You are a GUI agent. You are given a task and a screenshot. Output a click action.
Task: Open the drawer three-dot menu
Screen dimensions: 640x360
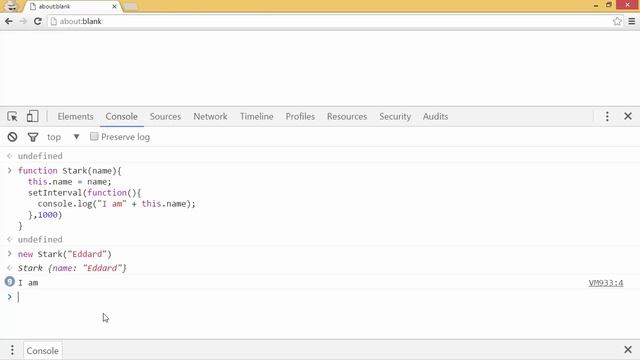point(12,350)
